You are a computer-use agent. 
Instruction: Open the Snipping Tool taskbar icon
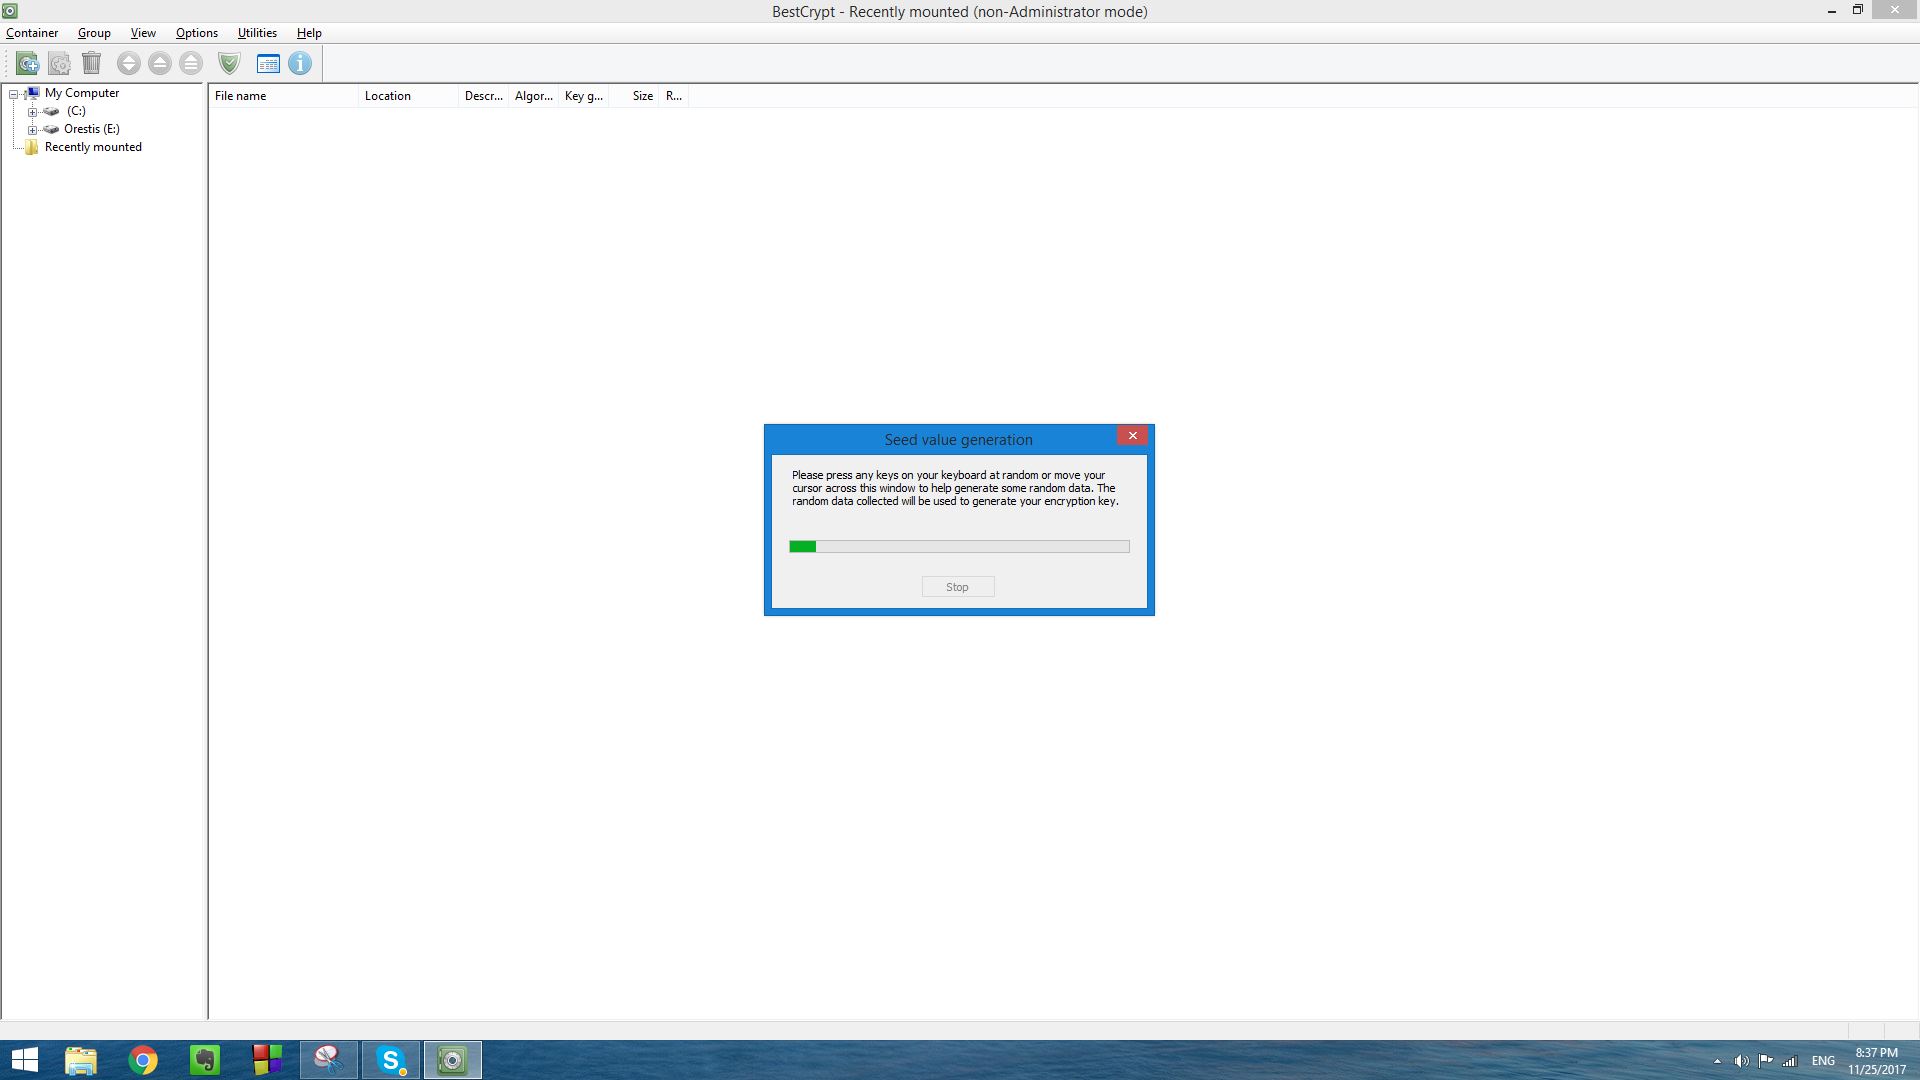[329, 1060]
